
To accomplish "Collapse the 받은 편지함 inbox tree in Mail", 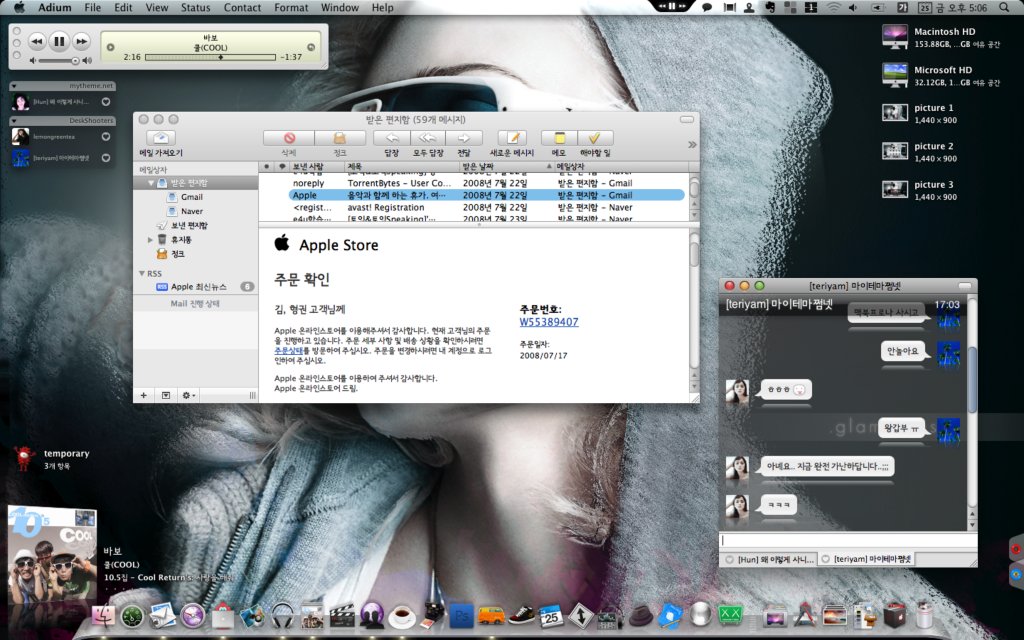I will point(152,183).
